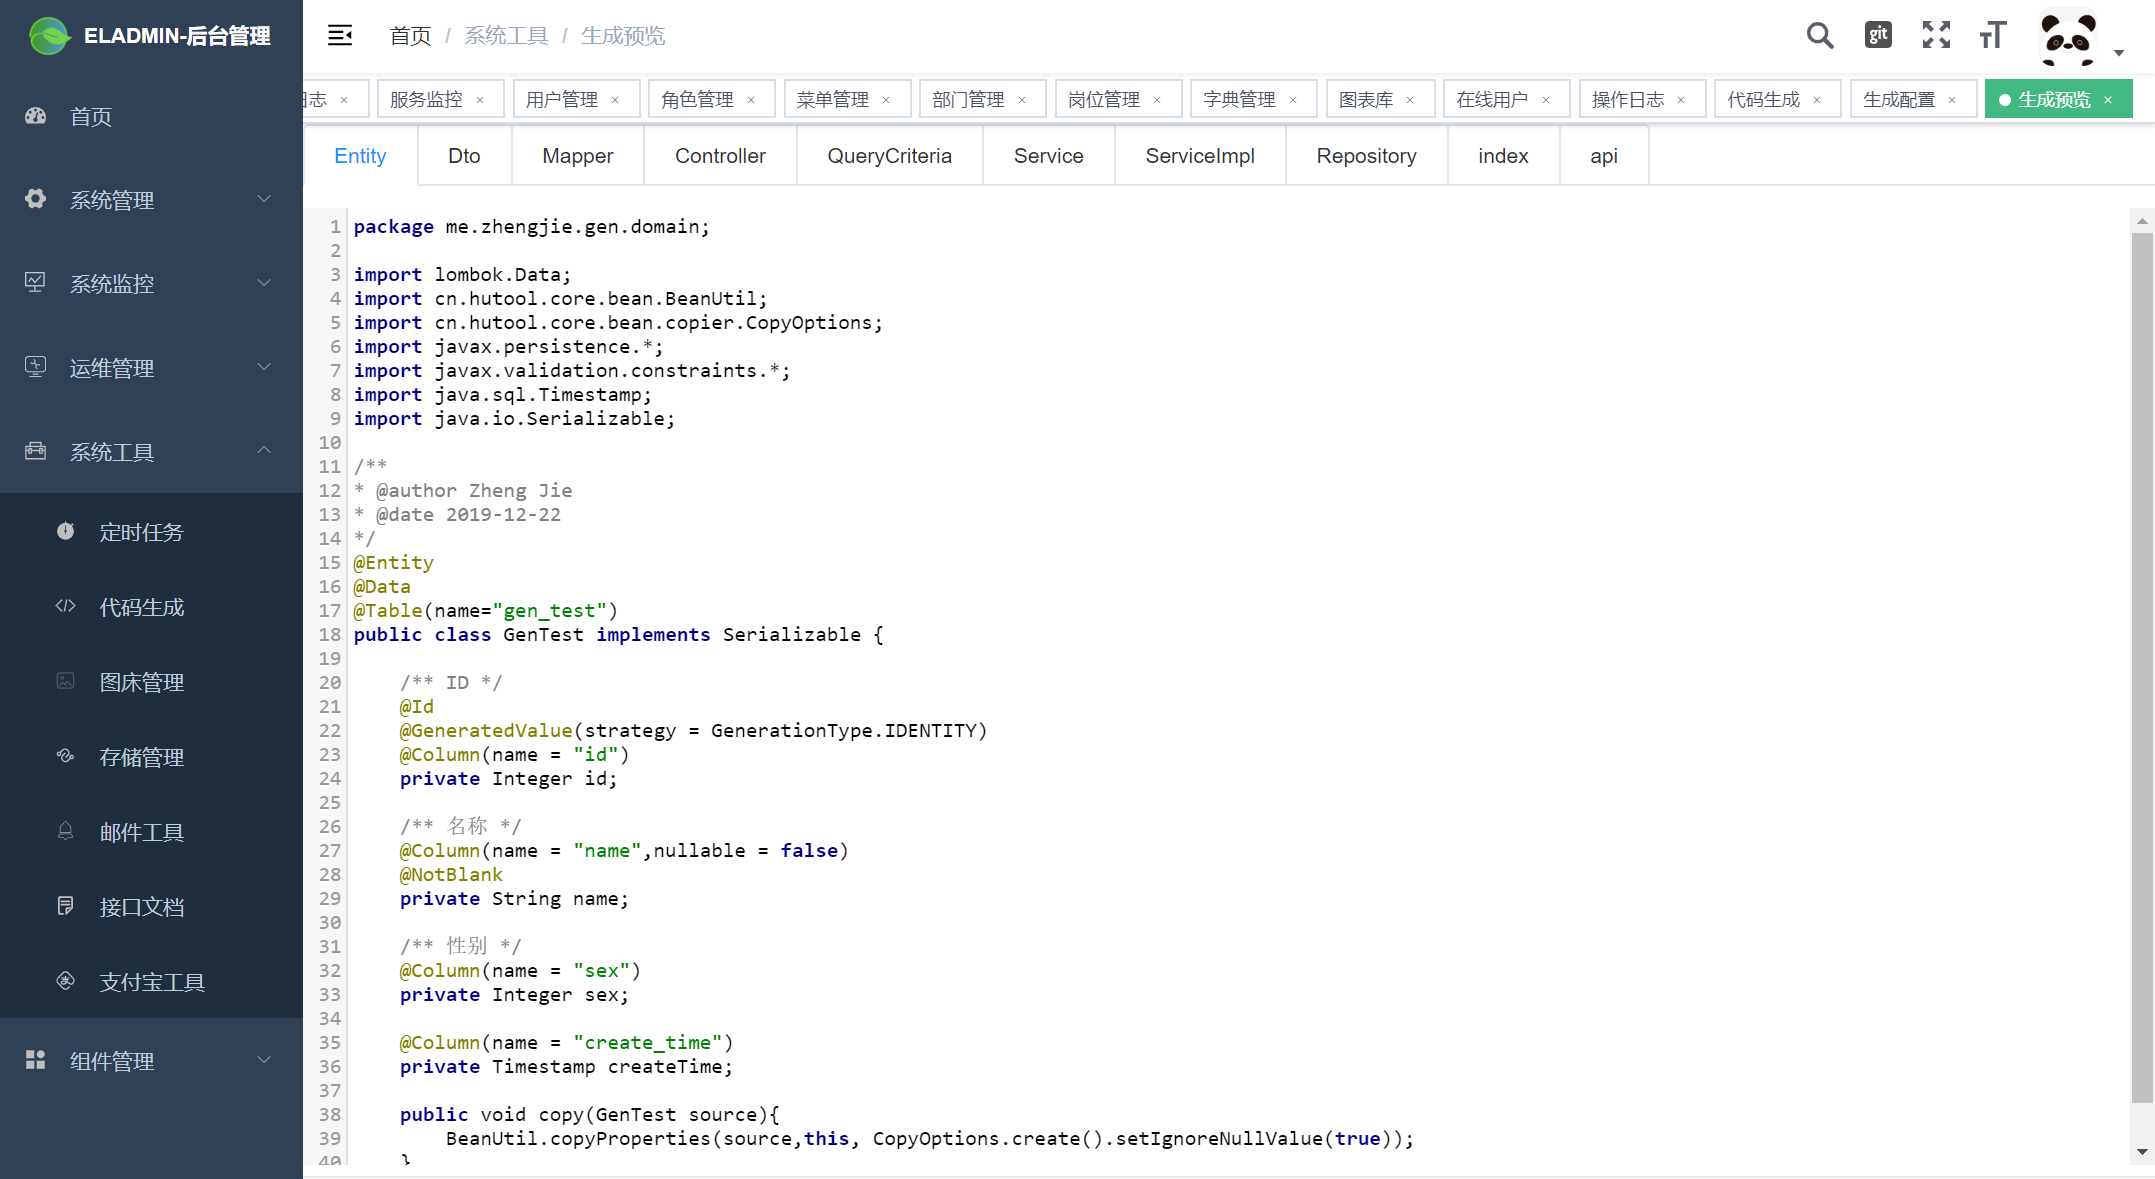
Task: Open the font size setting icon
Action: [1993, 36]
